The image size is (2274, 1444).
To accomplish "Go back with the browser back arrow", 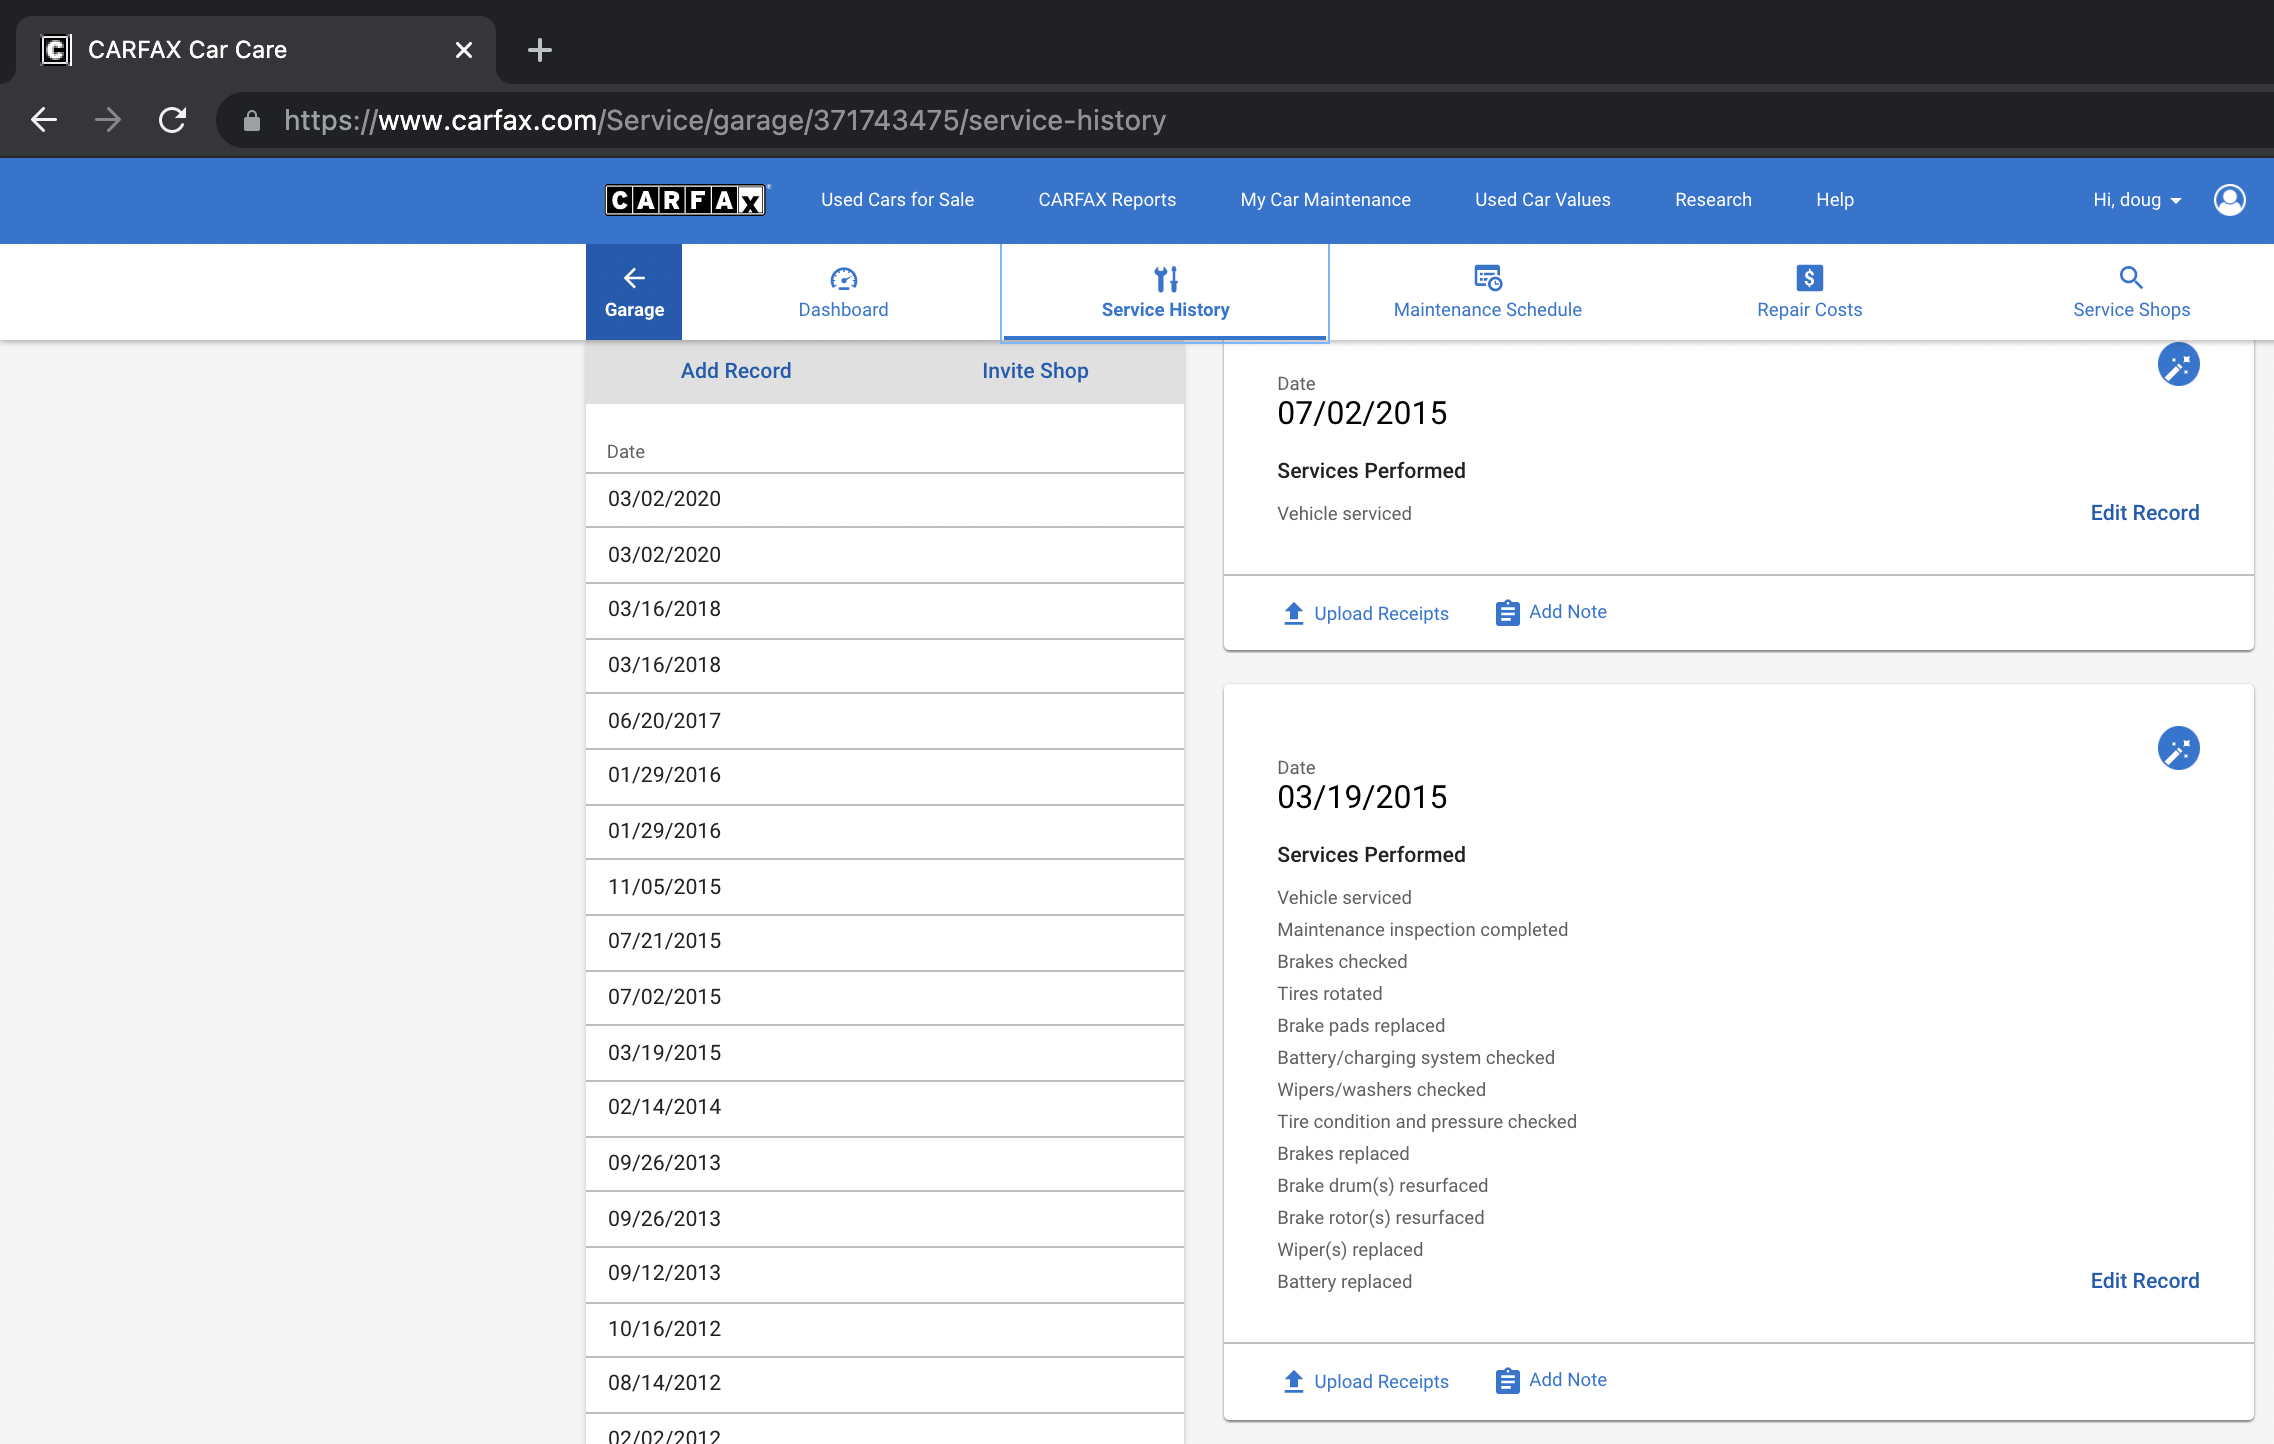I will pos(44,120).
